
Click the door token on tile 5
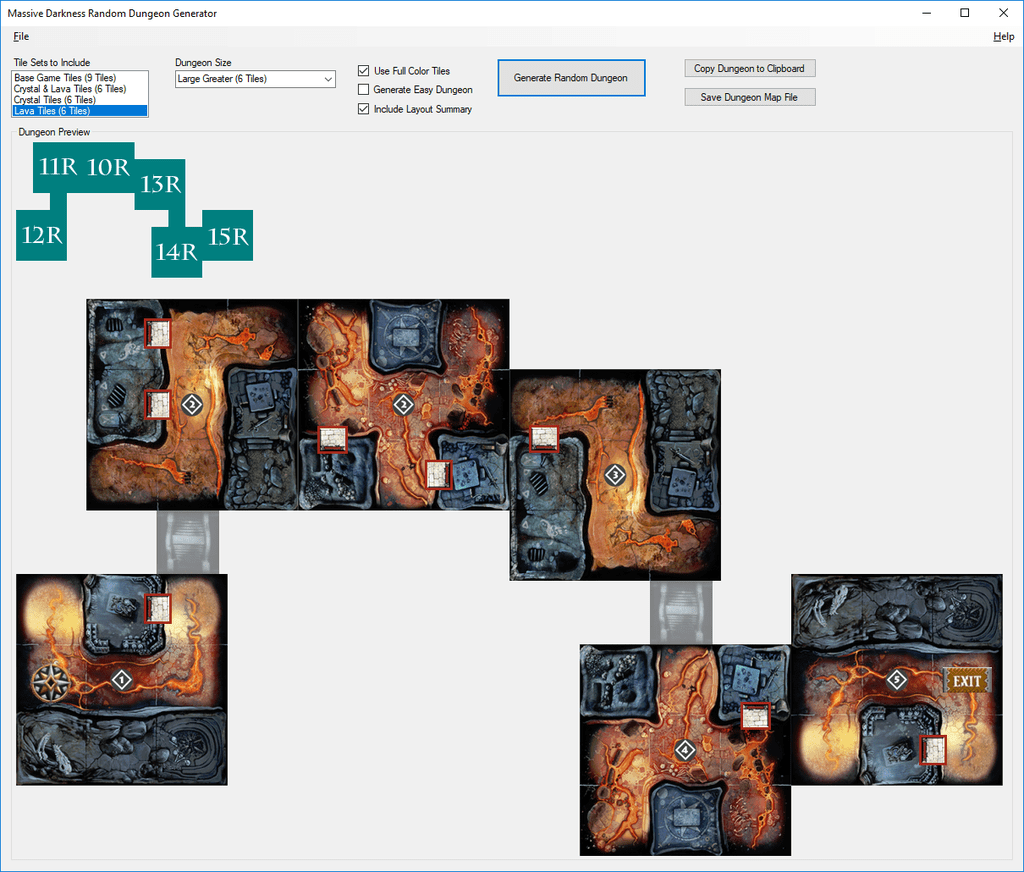(933, 750)
